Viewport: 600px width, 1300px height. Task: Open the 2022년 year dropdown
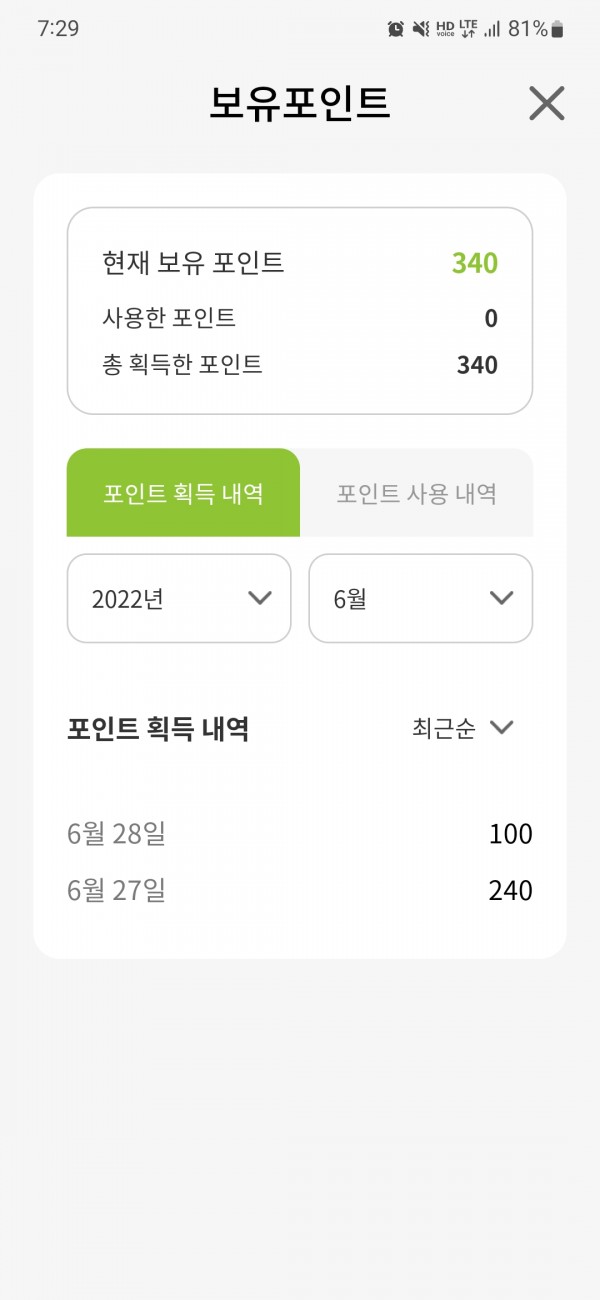click(x=179, y=598)
